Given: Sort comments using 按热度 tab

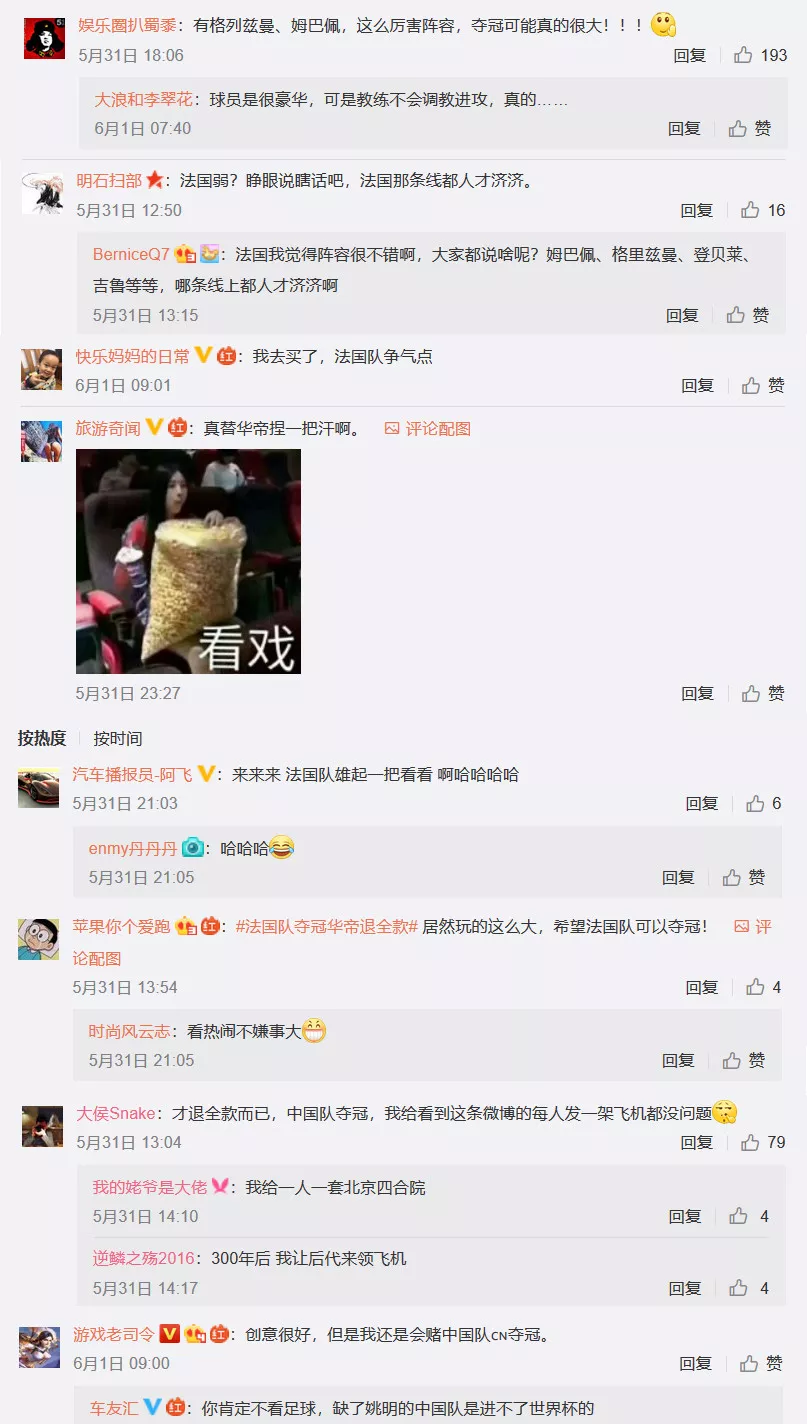Looking at the screenshot, I should click(x=42, y=738).
